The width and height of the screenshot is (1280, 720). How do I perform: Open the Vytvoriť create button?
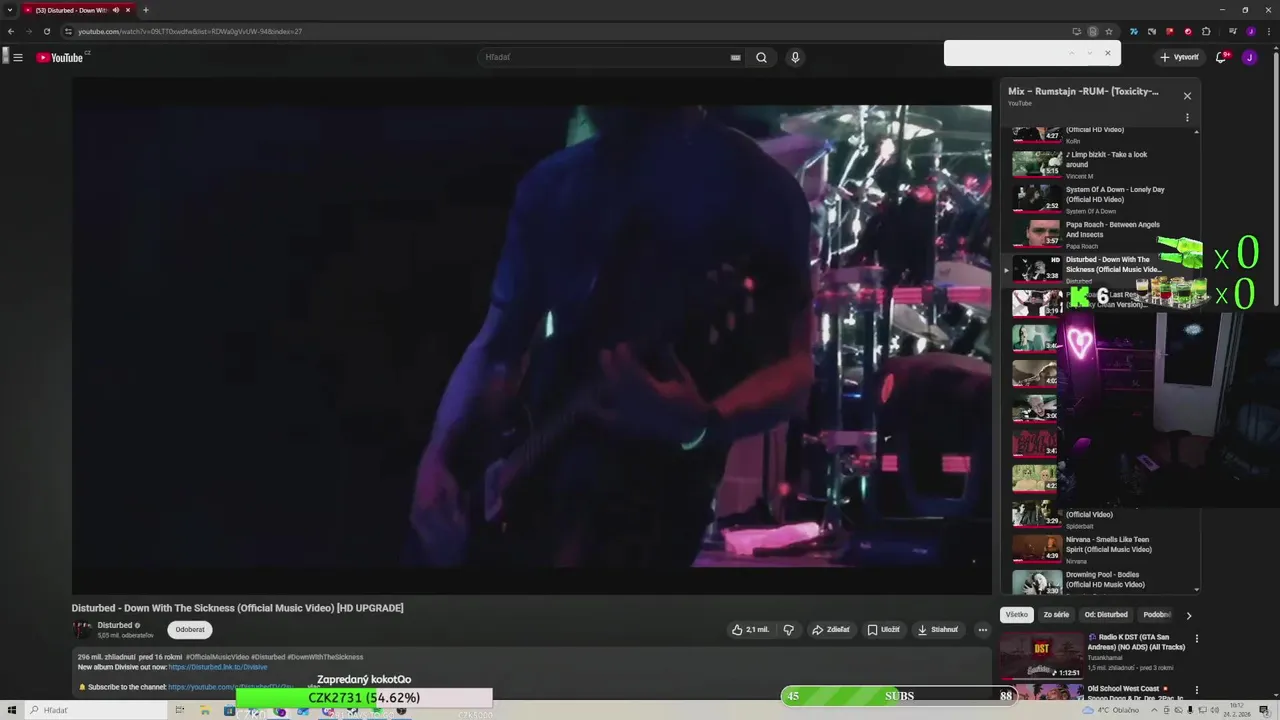pyautogui.click(x=1179, y=57)
